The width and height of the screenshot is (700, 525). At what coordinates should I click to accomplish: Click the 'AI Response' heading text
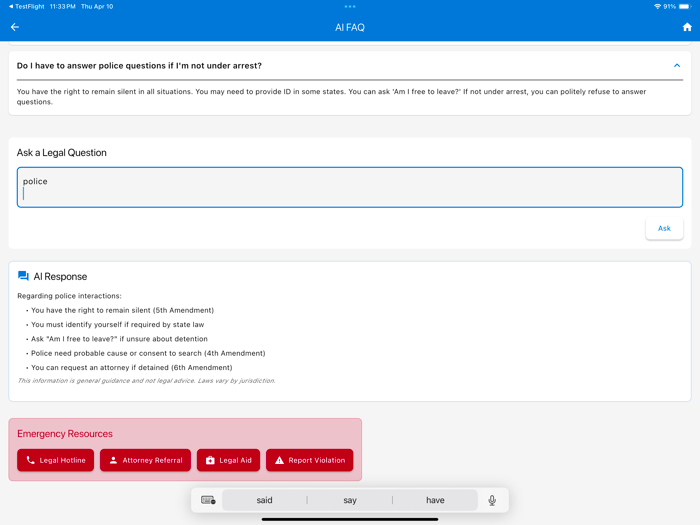coord(60,276)
